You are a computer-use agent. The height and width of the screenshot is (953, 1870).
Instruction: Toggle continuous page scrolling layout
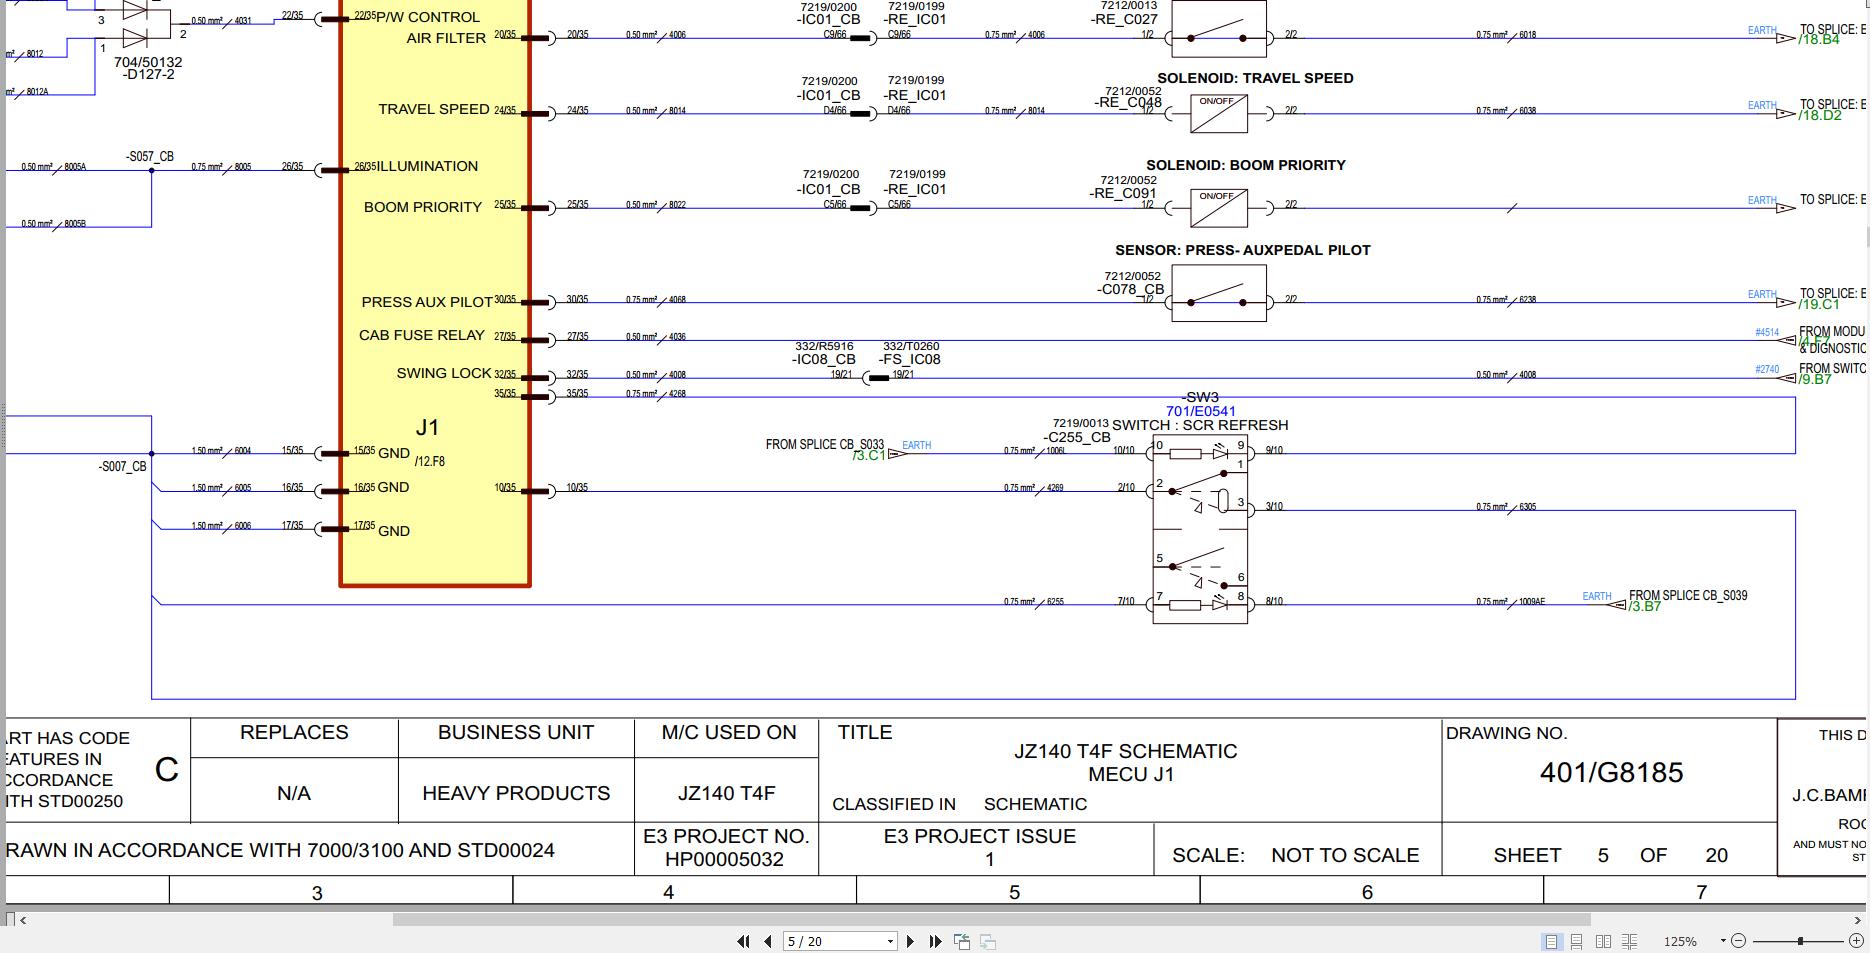(x=1577, y=941)
